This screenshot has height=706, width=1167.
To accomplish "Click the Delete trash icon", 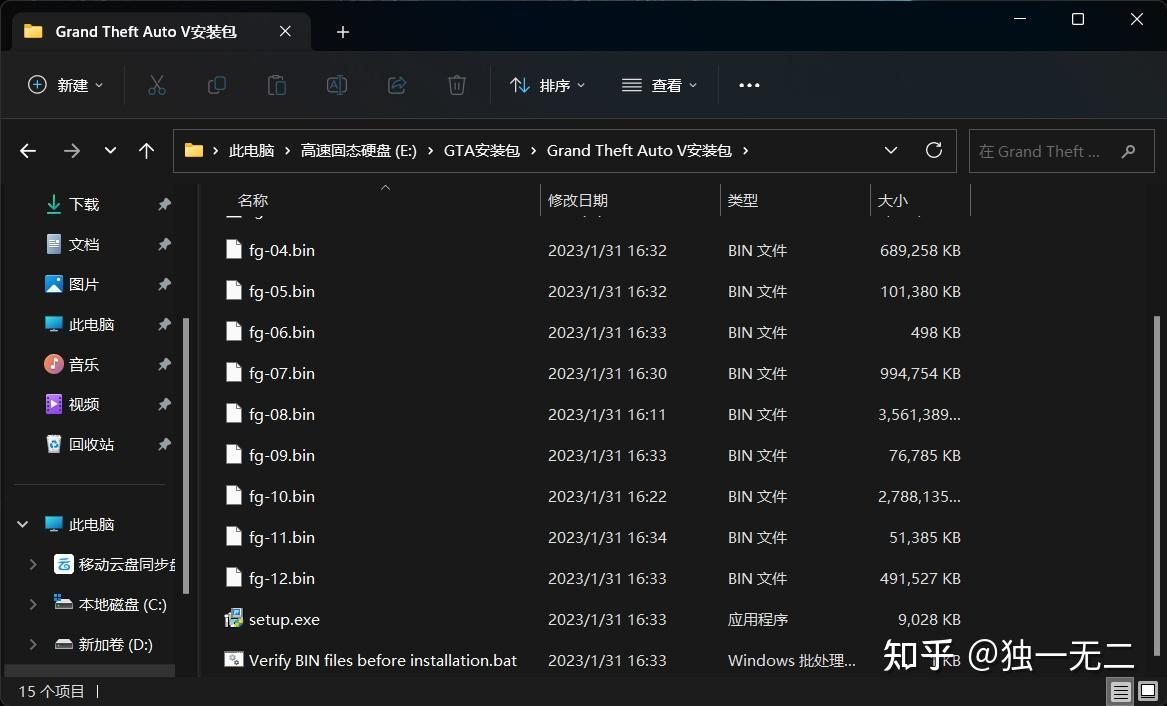I will (x=457, y=85).
